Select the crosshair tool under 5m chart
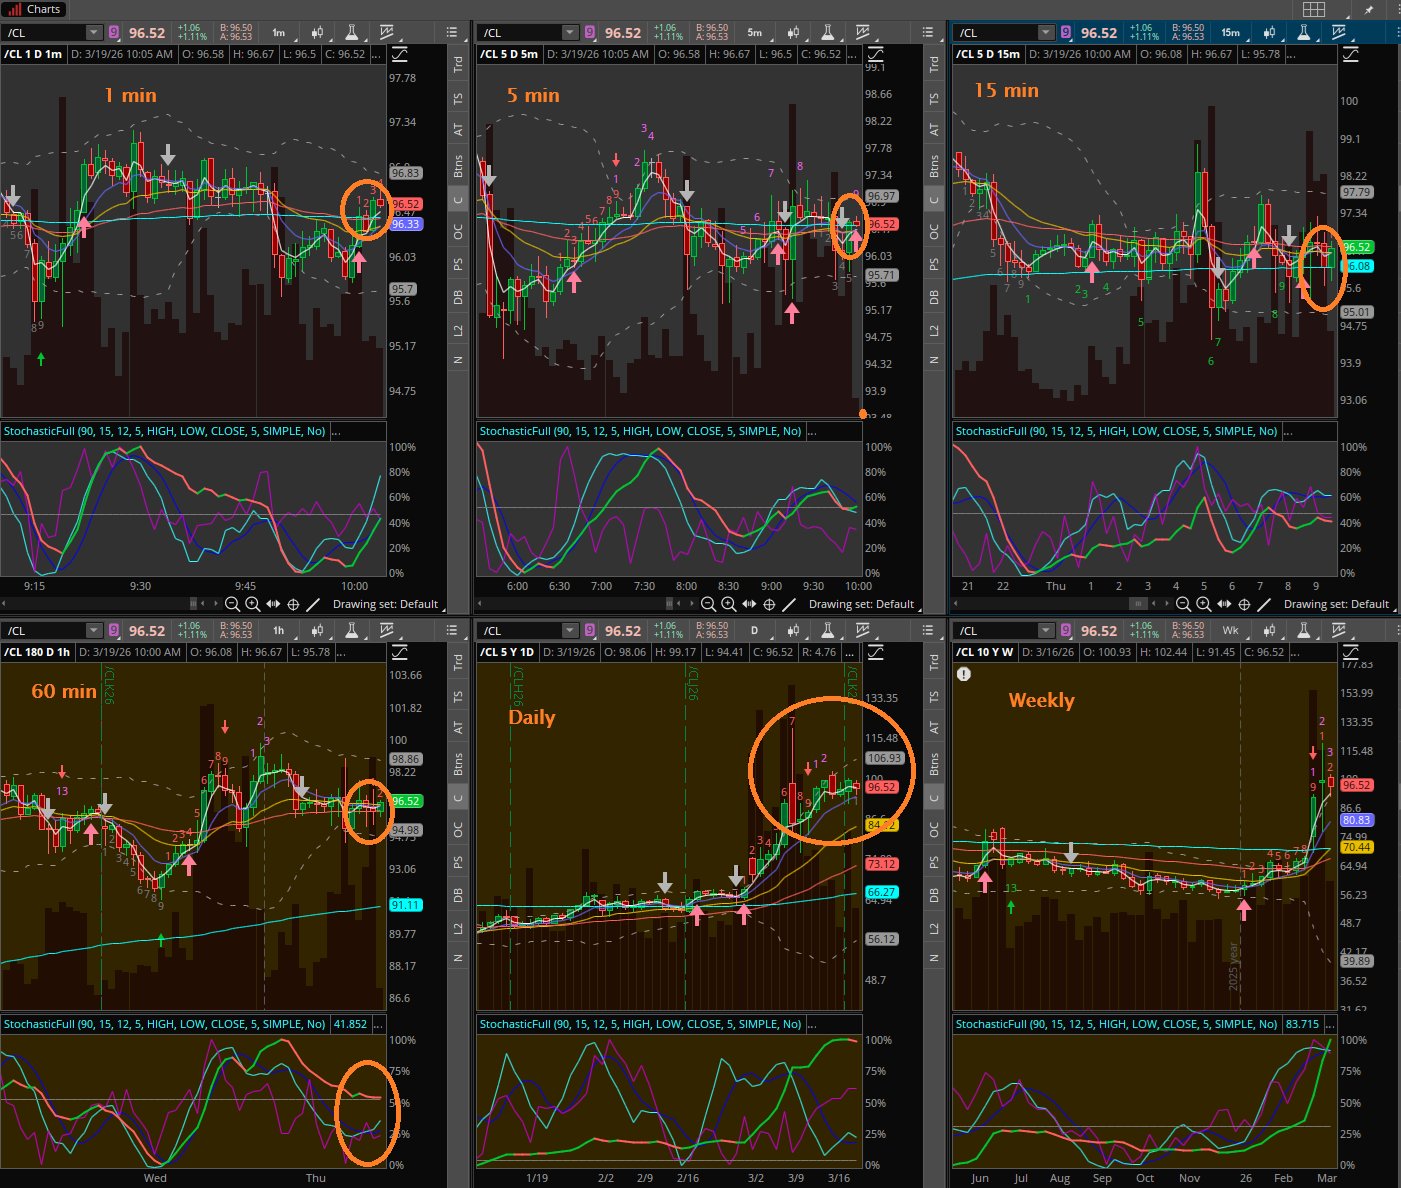1401x1188 pixels. [769, 604]
